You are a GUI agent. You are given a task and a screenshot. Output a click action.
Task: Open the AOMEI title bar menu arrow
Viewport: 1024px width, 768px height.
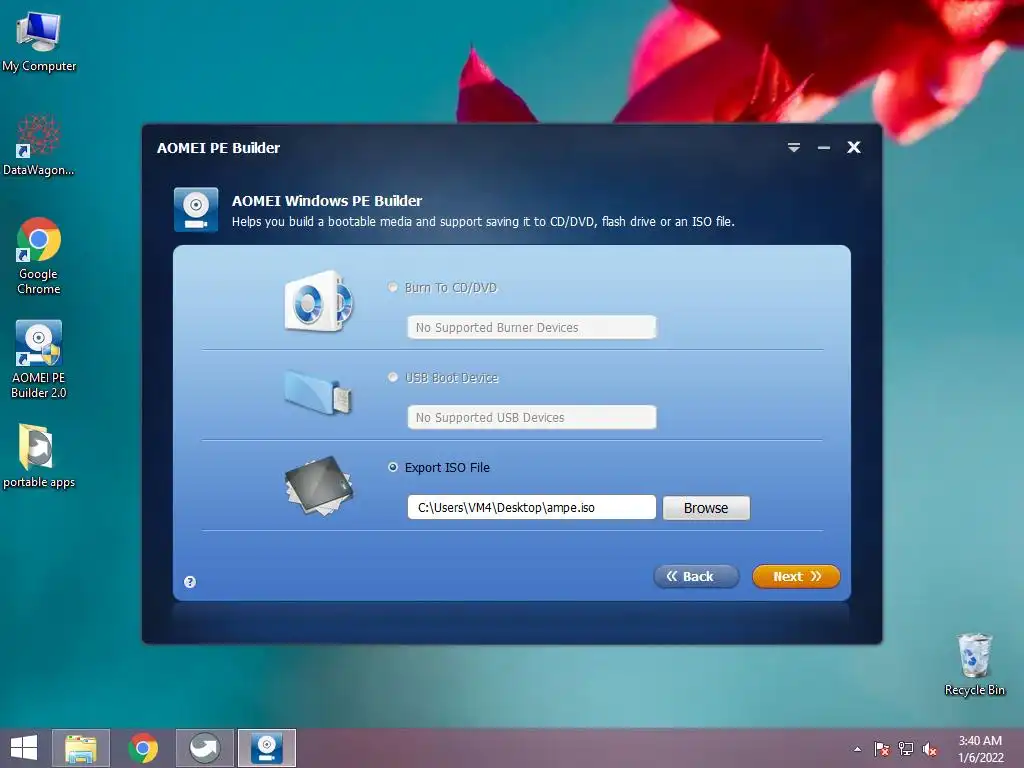pyautogui.click(x=793, y=148)
